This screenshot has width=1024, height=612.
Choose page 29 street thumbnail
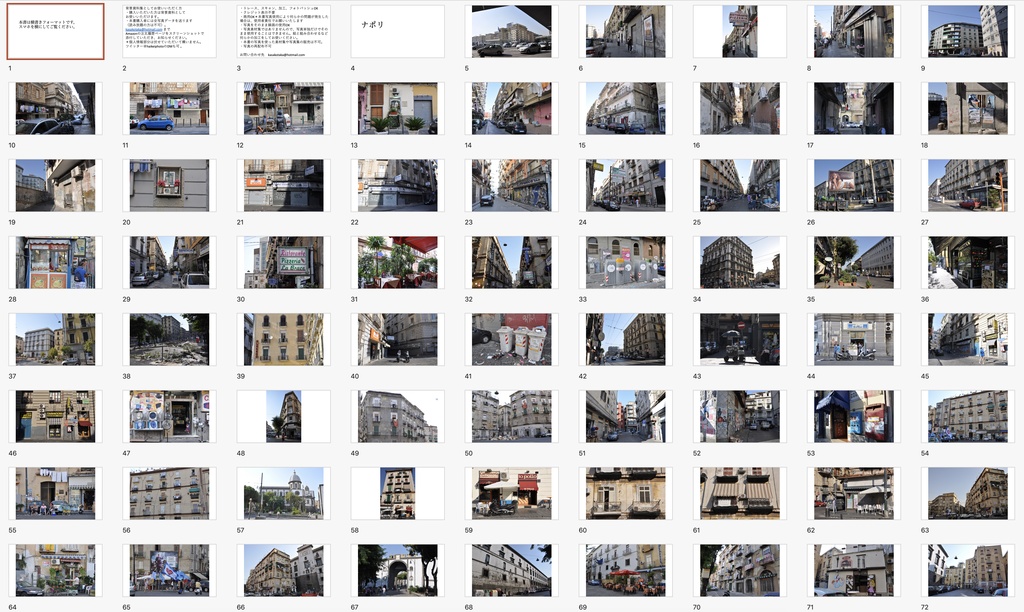click(x=170, y=263)
